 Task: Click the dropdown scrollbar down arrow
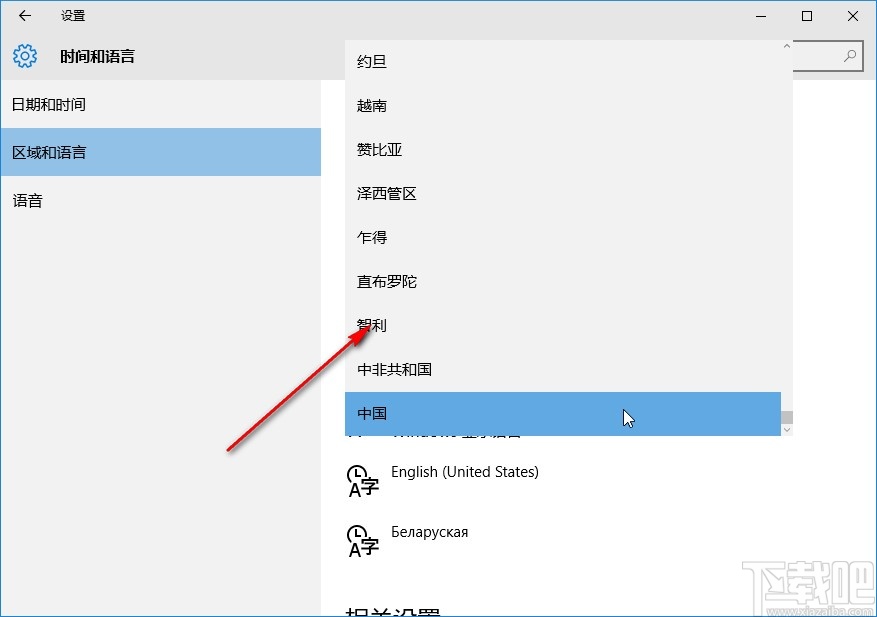(787, 428)
